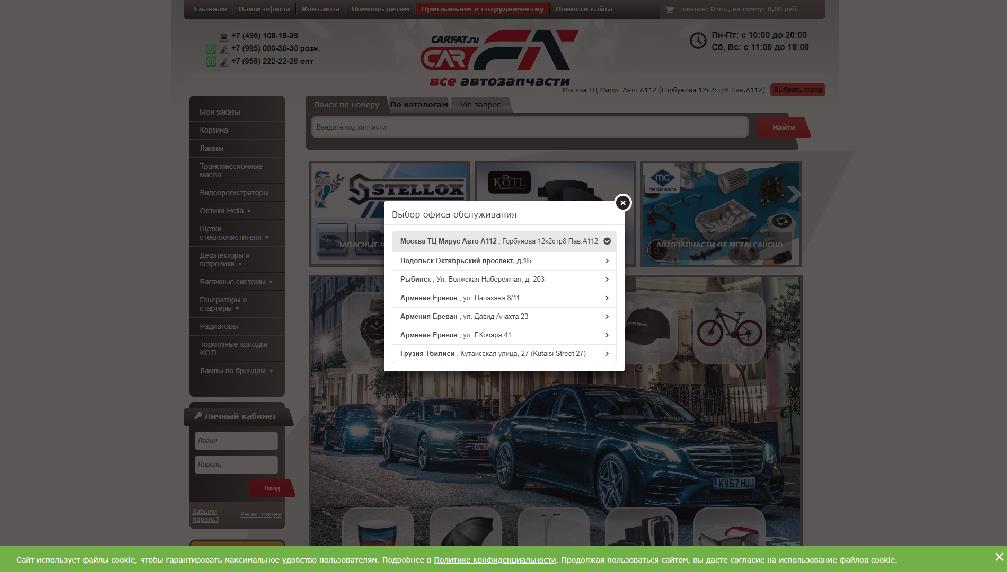Choose the Подольск Октябрьский проспект office
This screenshot has width=1007, height=572.
pos(465,261)
